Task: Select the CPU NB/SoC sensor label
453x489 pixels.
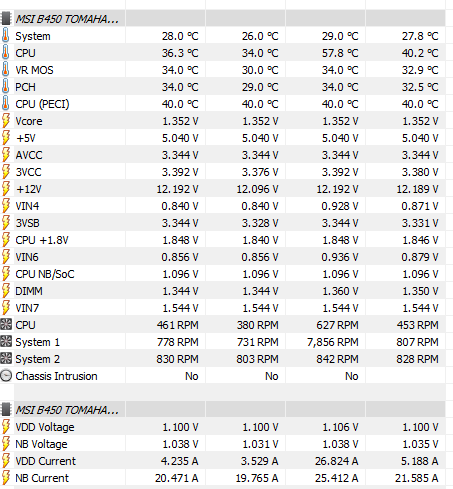Action: pos(45,274)
